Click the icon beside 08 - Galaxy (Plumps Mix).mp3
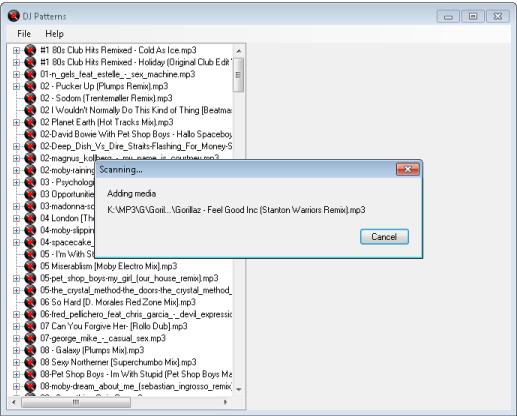Screen dimensions: 517x416 (30, 350)
